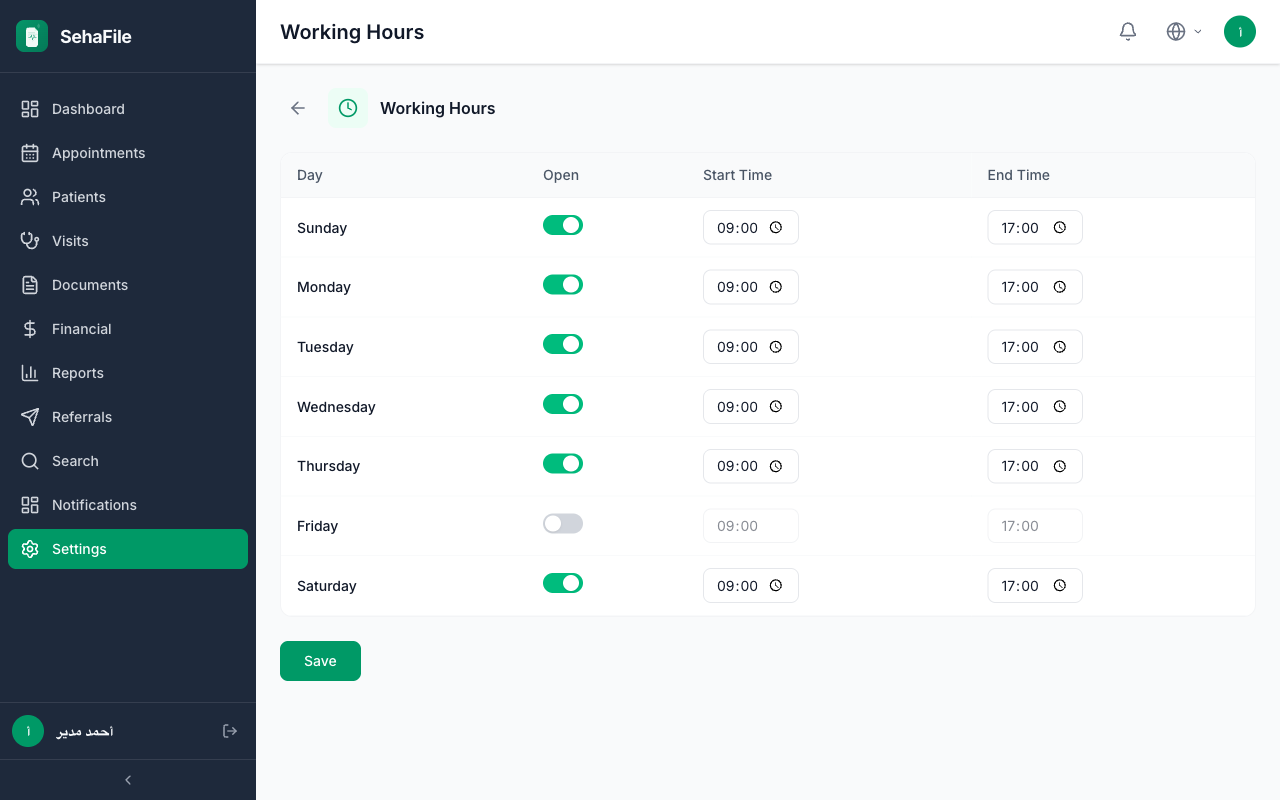Open the Saturday start time clock picker
The height and width of the screenshot is (800, 1280).
[x=776, y=586]
